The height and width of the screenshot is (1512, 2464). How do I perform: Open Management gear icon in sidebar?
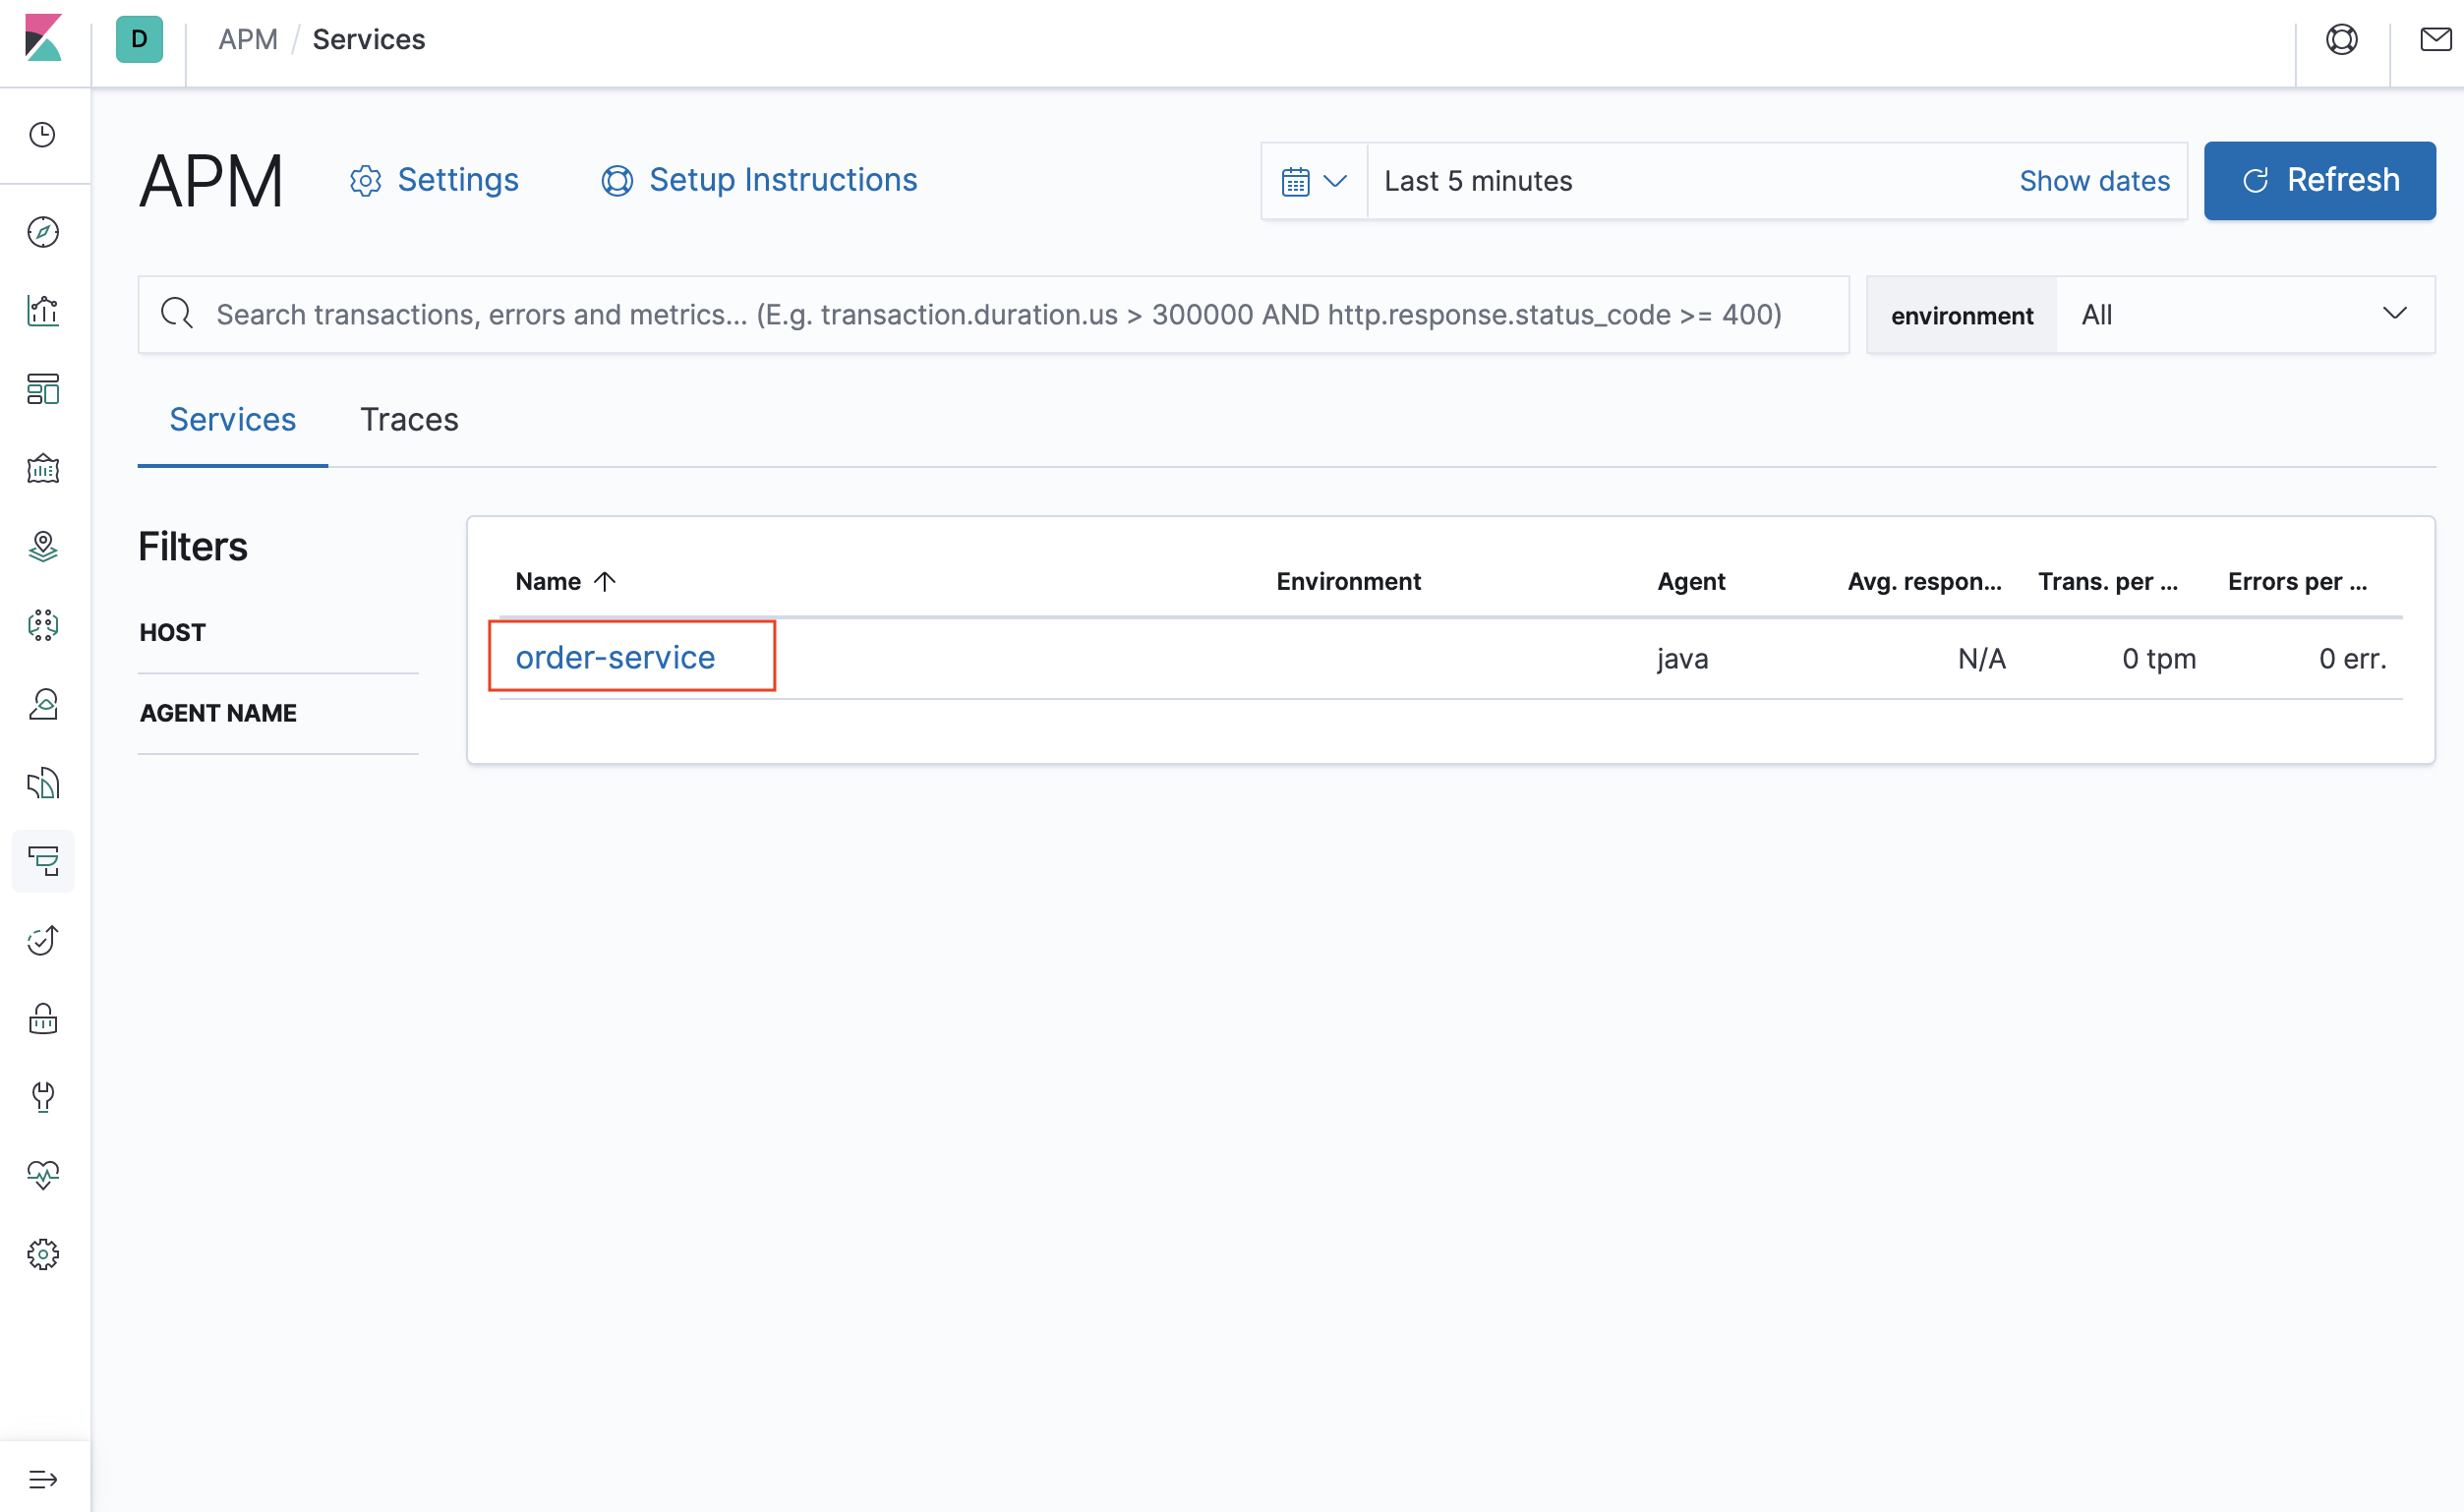click(43, 1254)
